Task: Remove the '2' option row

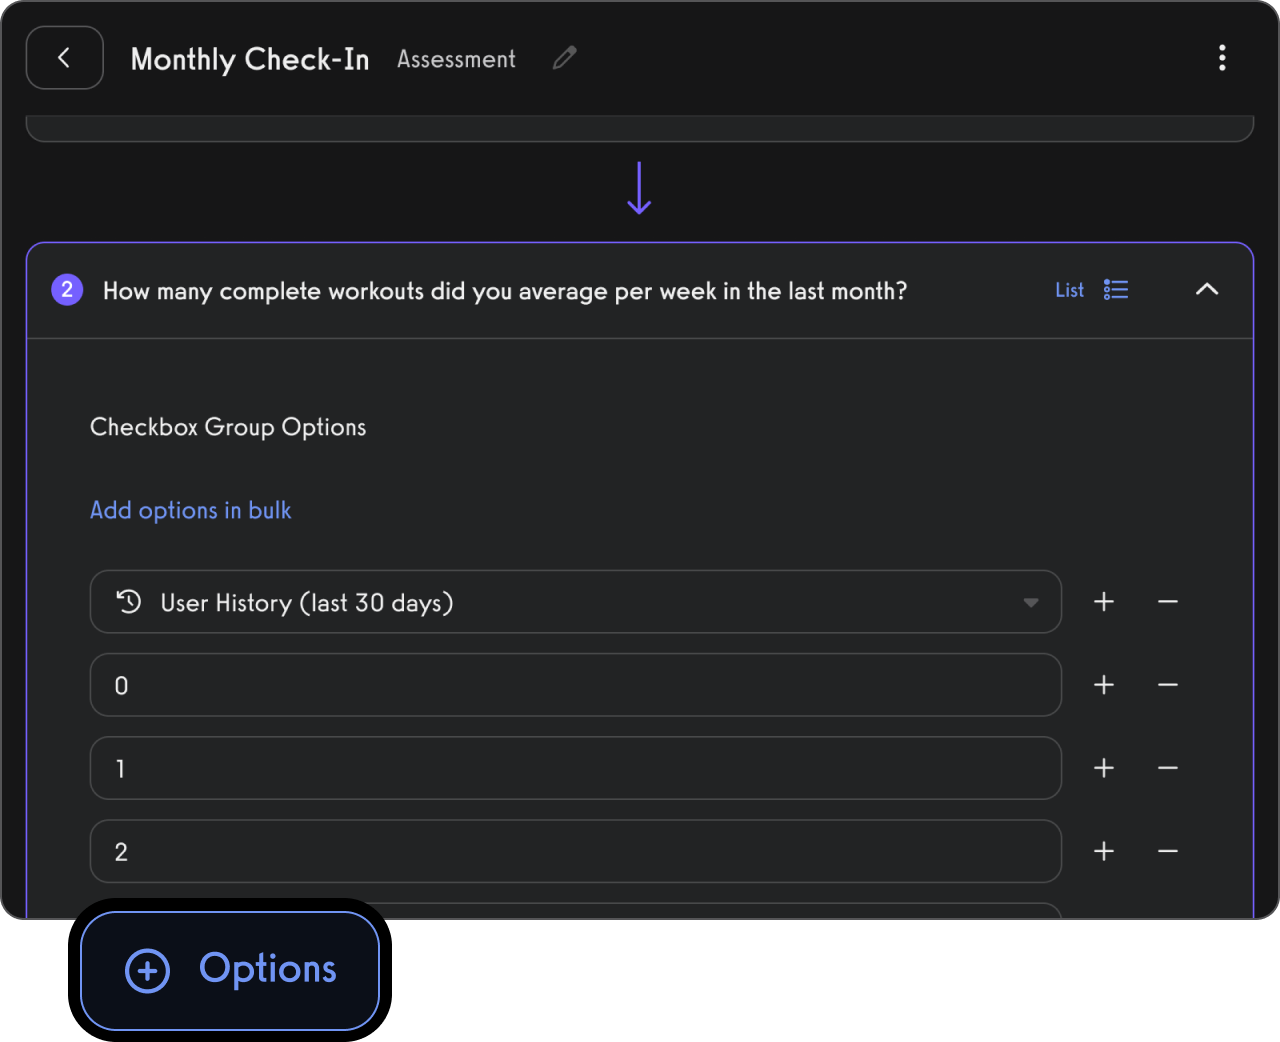Action: coord(1168,851)
